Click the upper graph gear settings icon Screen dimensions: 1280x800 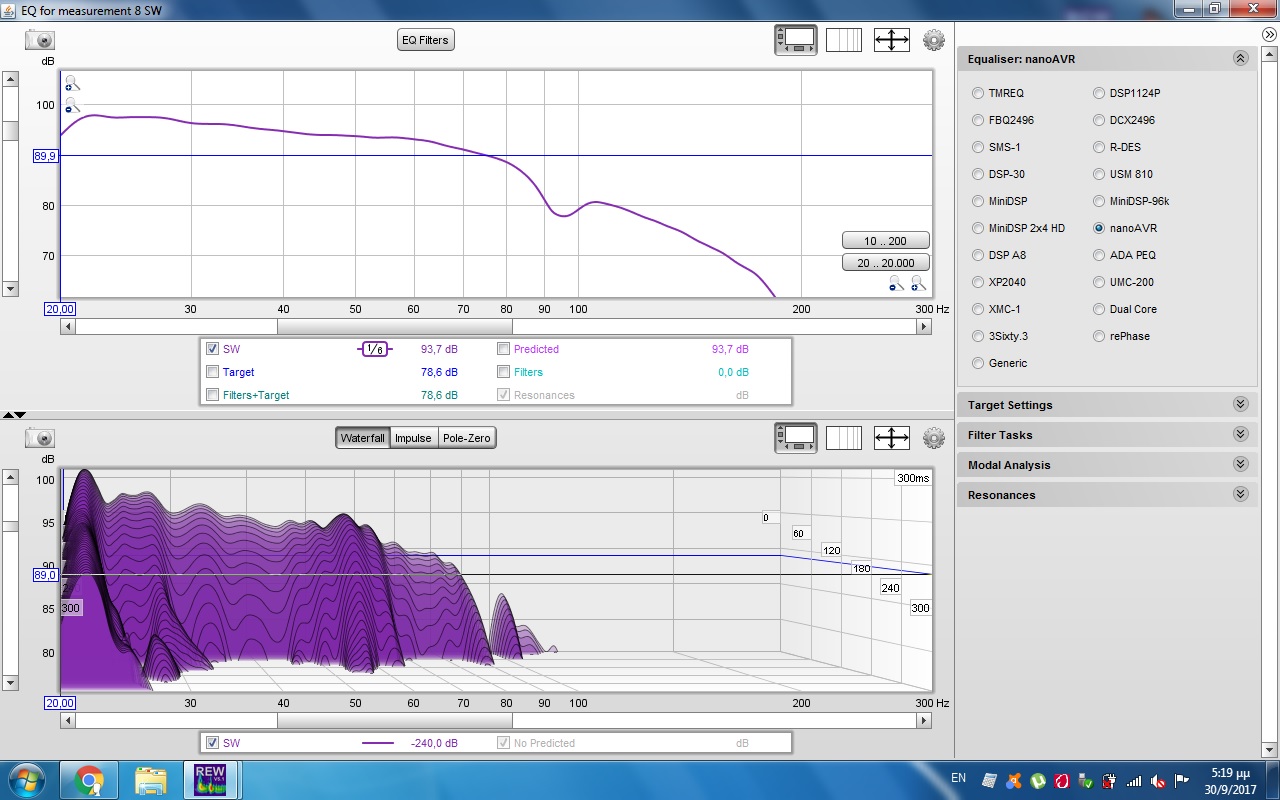[934, 40]
